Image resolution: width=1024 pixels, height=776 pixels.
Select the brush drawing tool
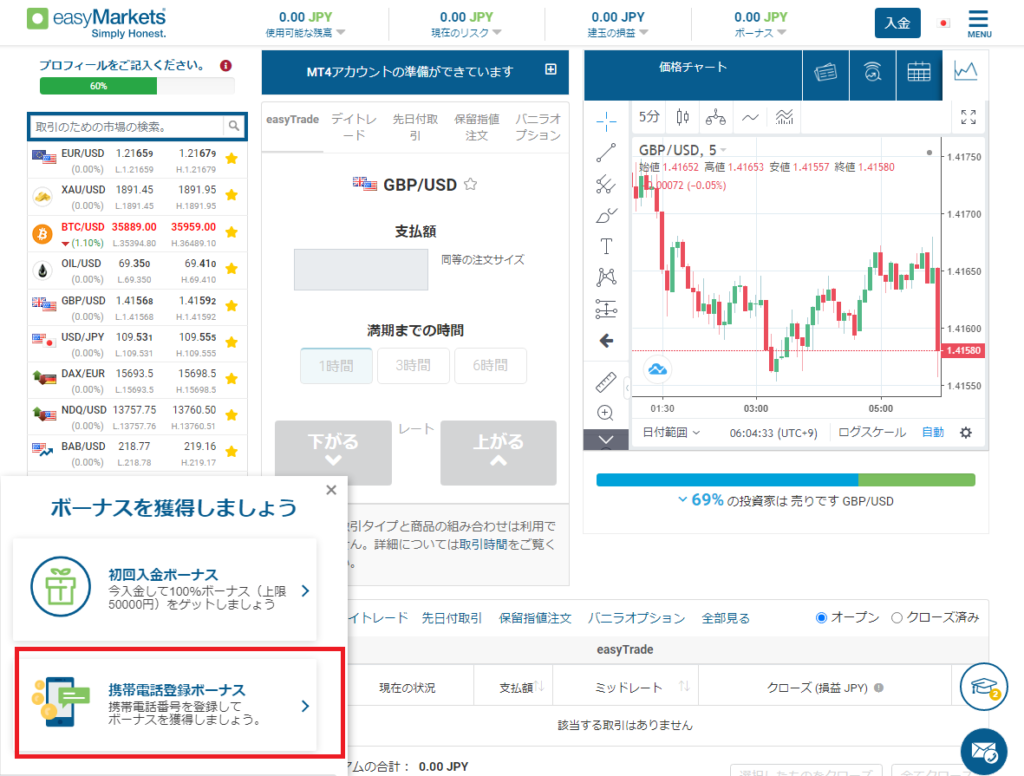point(606,216)
